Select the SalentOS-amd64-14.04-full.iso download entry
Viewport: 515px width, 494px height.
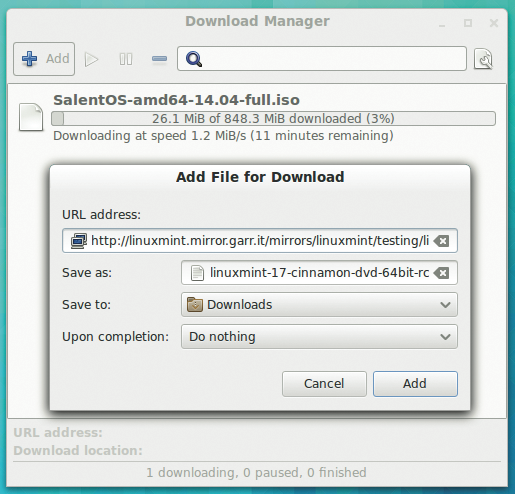tap(257, 118)
